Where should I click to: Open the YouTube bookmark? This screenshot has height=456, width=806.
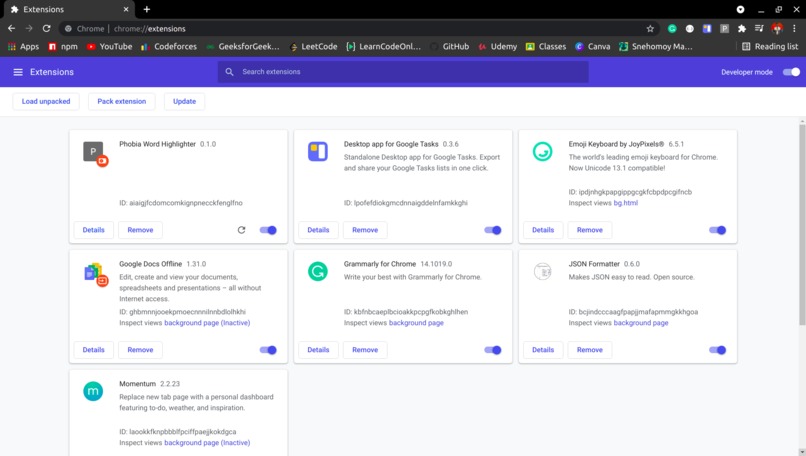pos(109,46)
